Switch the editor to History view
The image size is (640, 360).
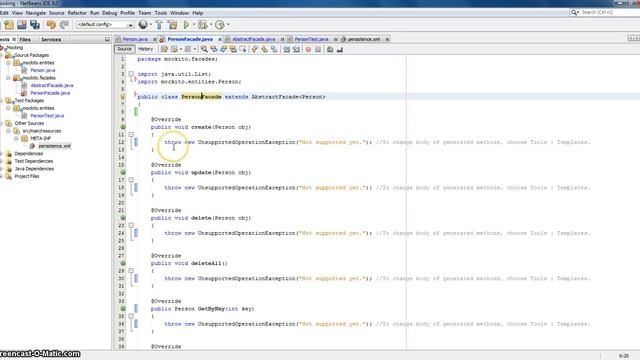146,49
